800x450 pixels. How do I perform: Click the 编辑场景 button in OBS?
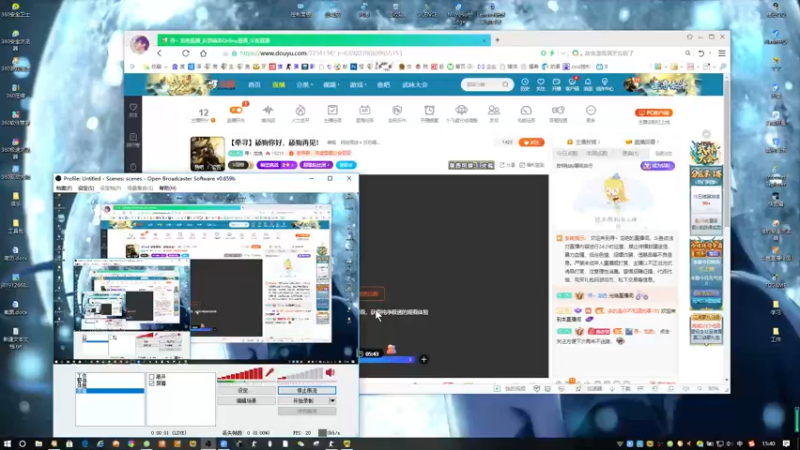point(246,401)
